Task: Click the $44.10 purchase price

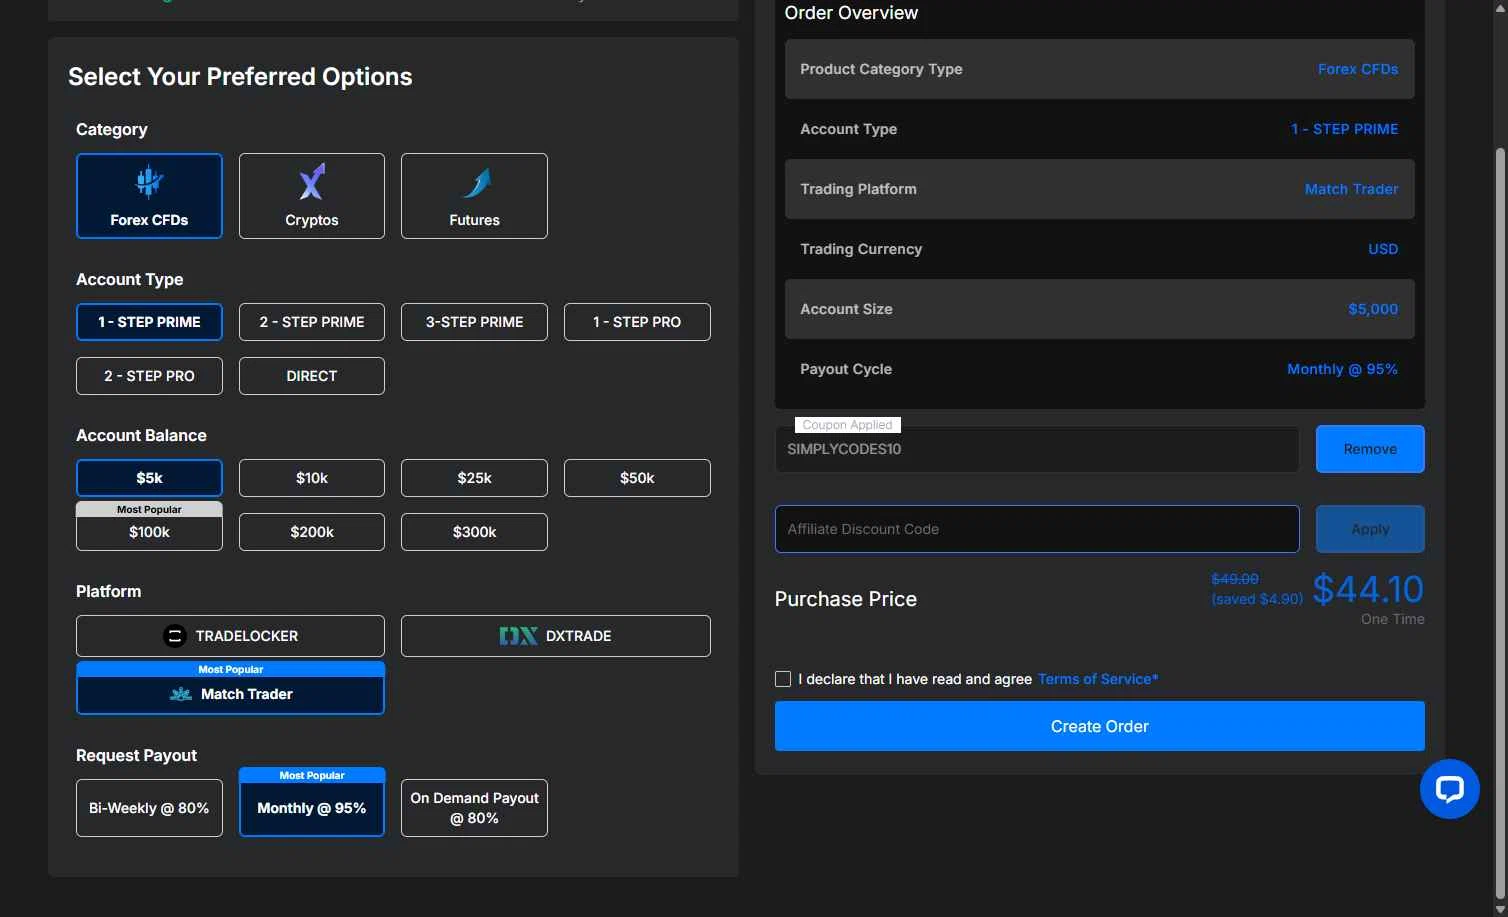Action: coord(1368,589)
